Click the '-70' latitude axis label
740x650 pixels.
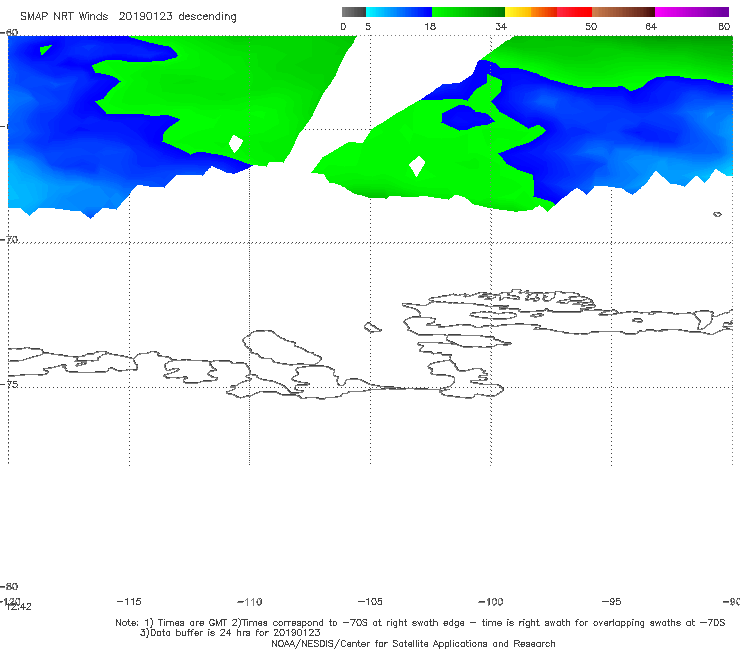coord(9,239)
